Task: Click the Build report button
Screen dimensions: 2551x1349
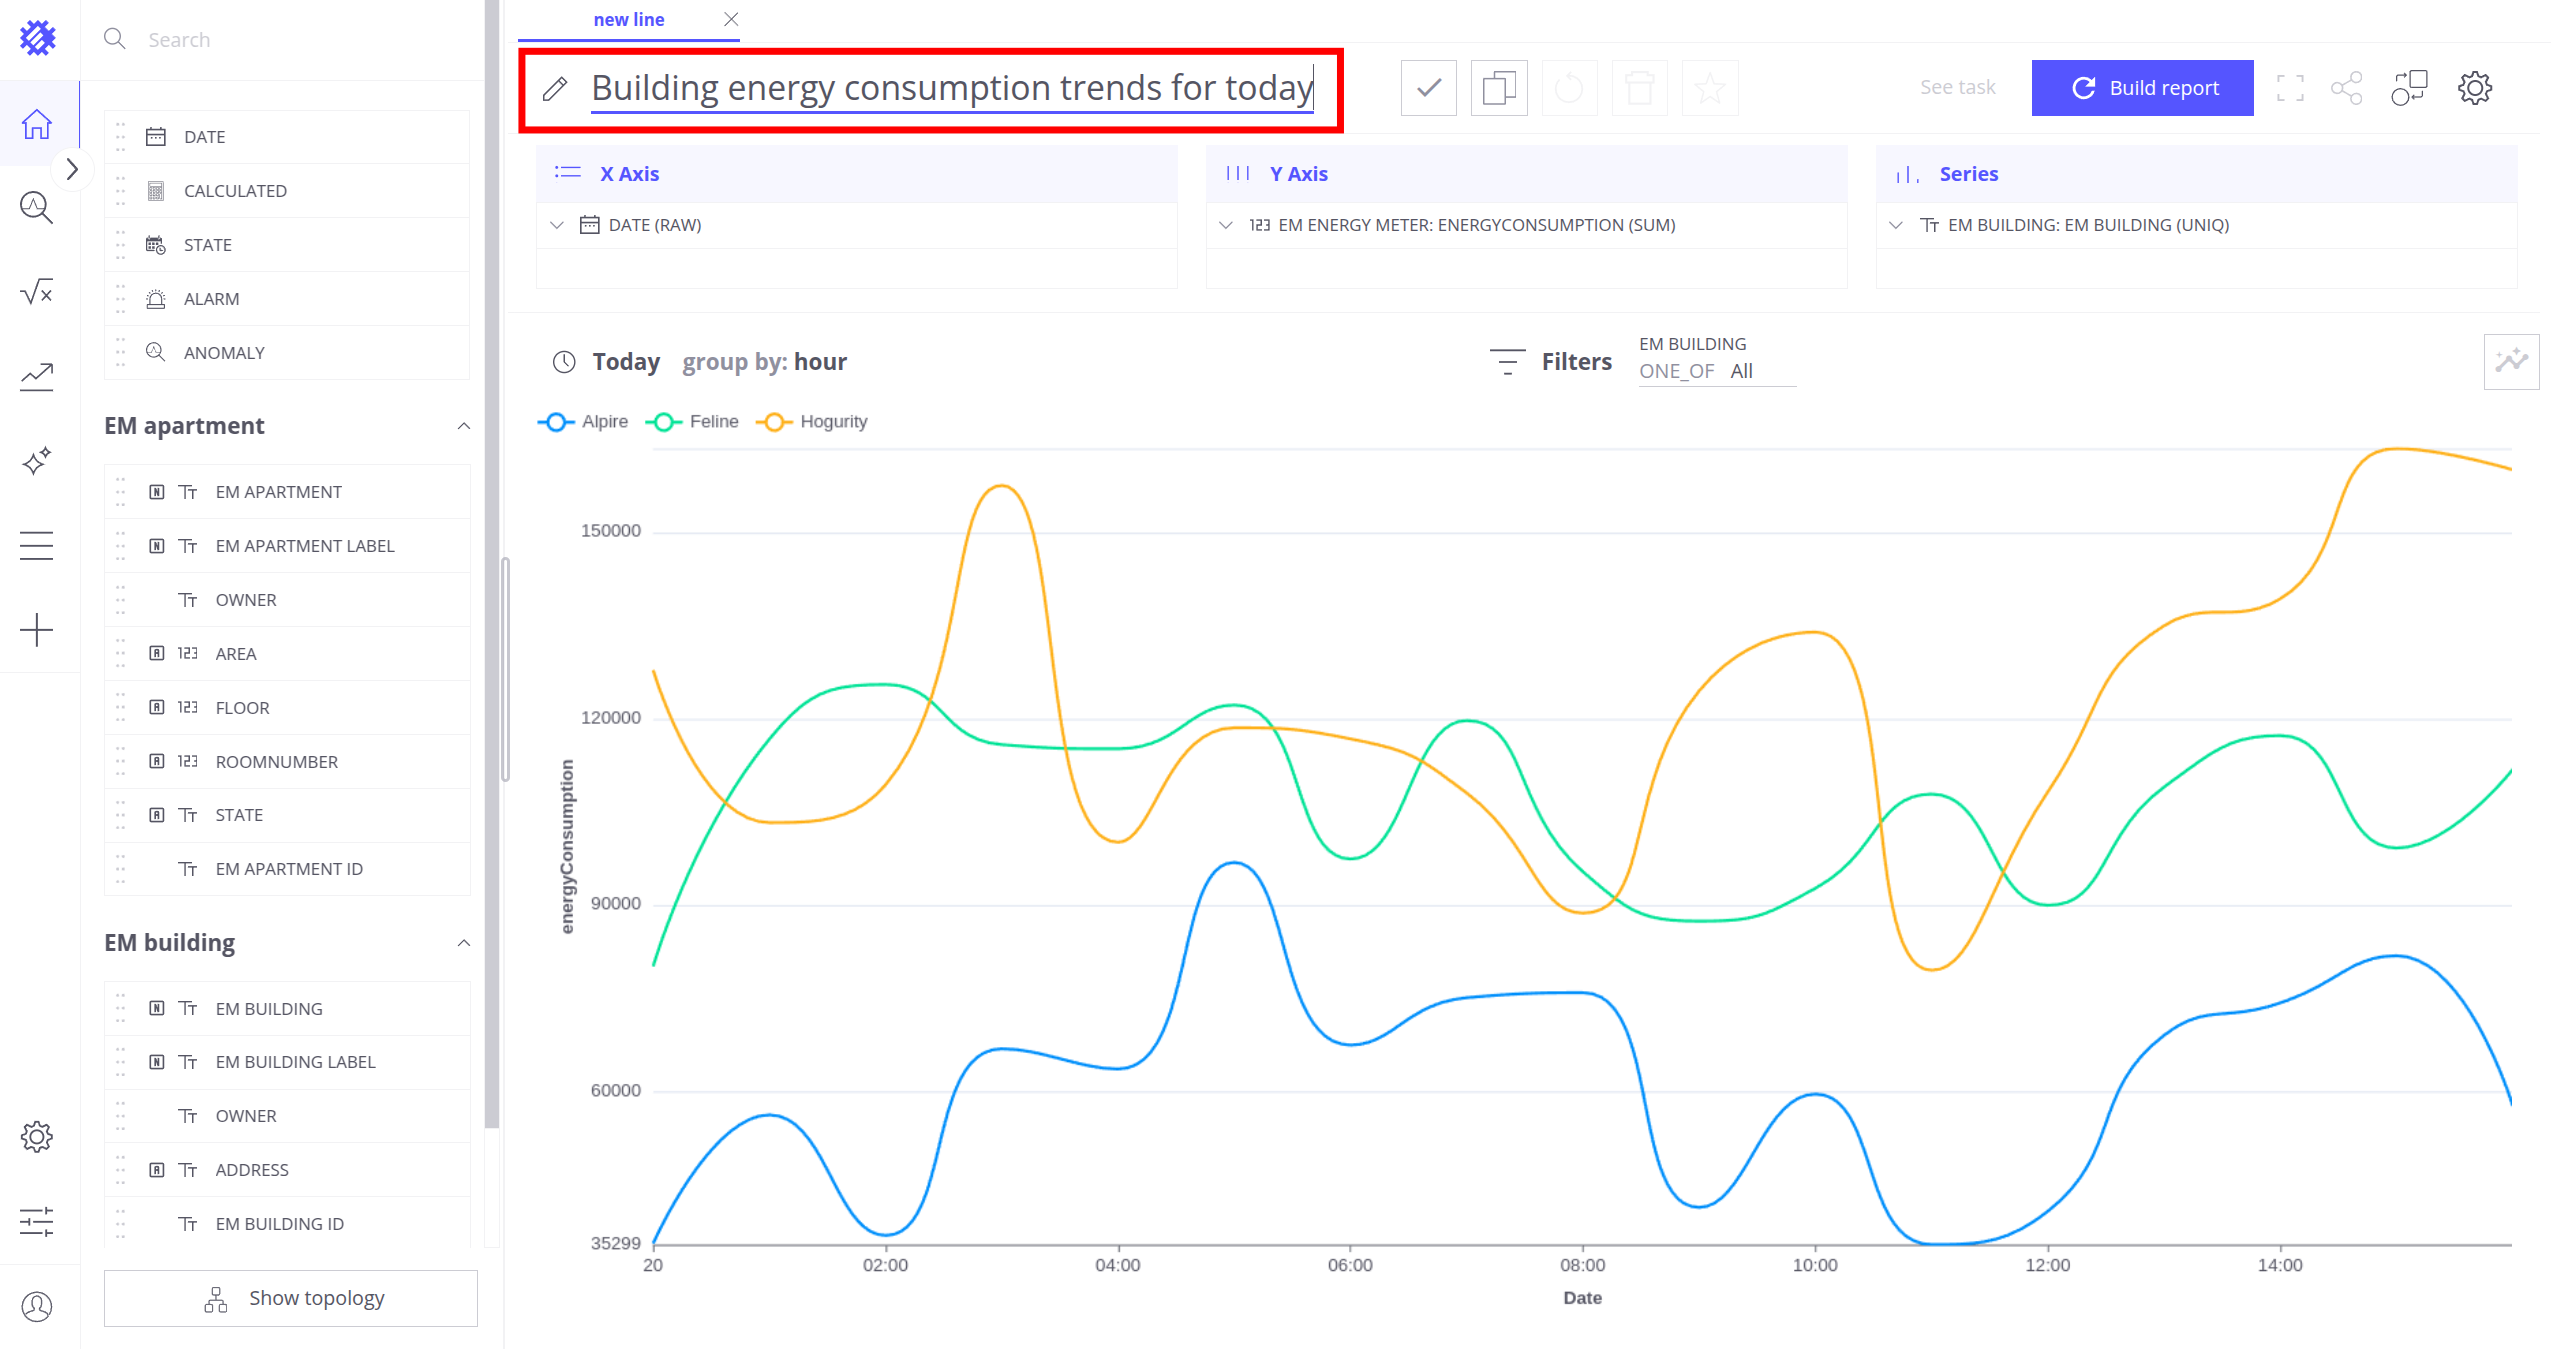Action: tap(2142, 88)
